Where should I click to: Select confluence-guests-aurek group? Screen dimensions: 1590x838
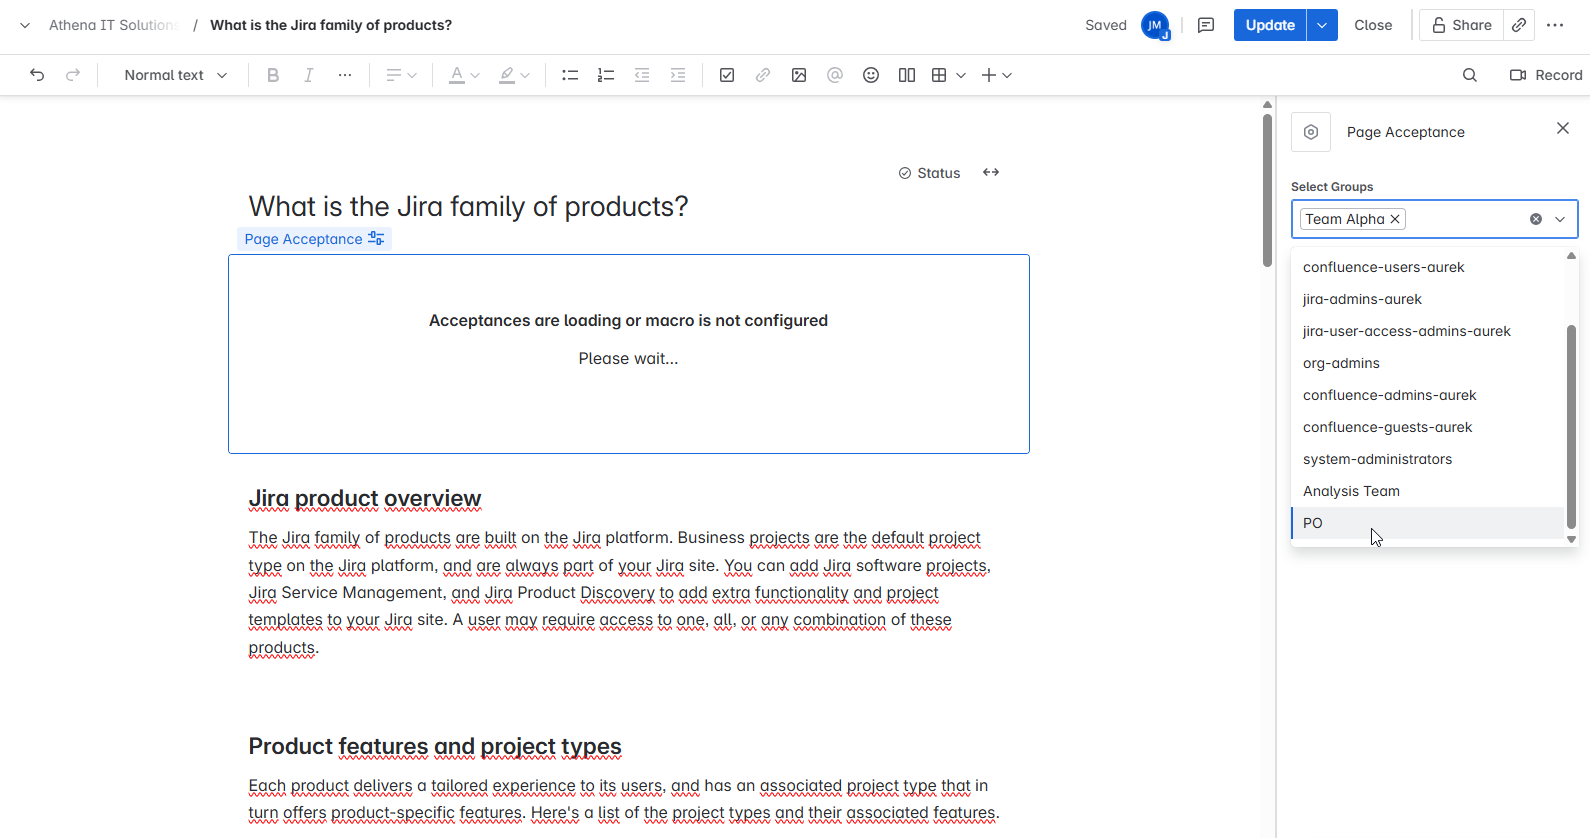pos(1427,427)
